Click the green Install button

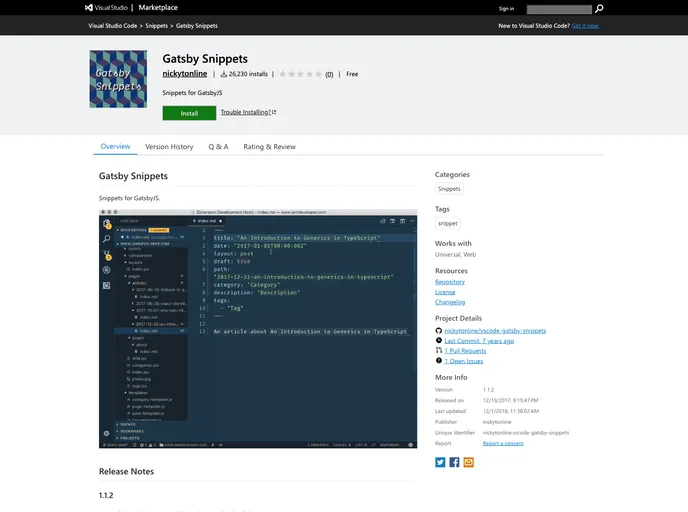pos(189,113)
